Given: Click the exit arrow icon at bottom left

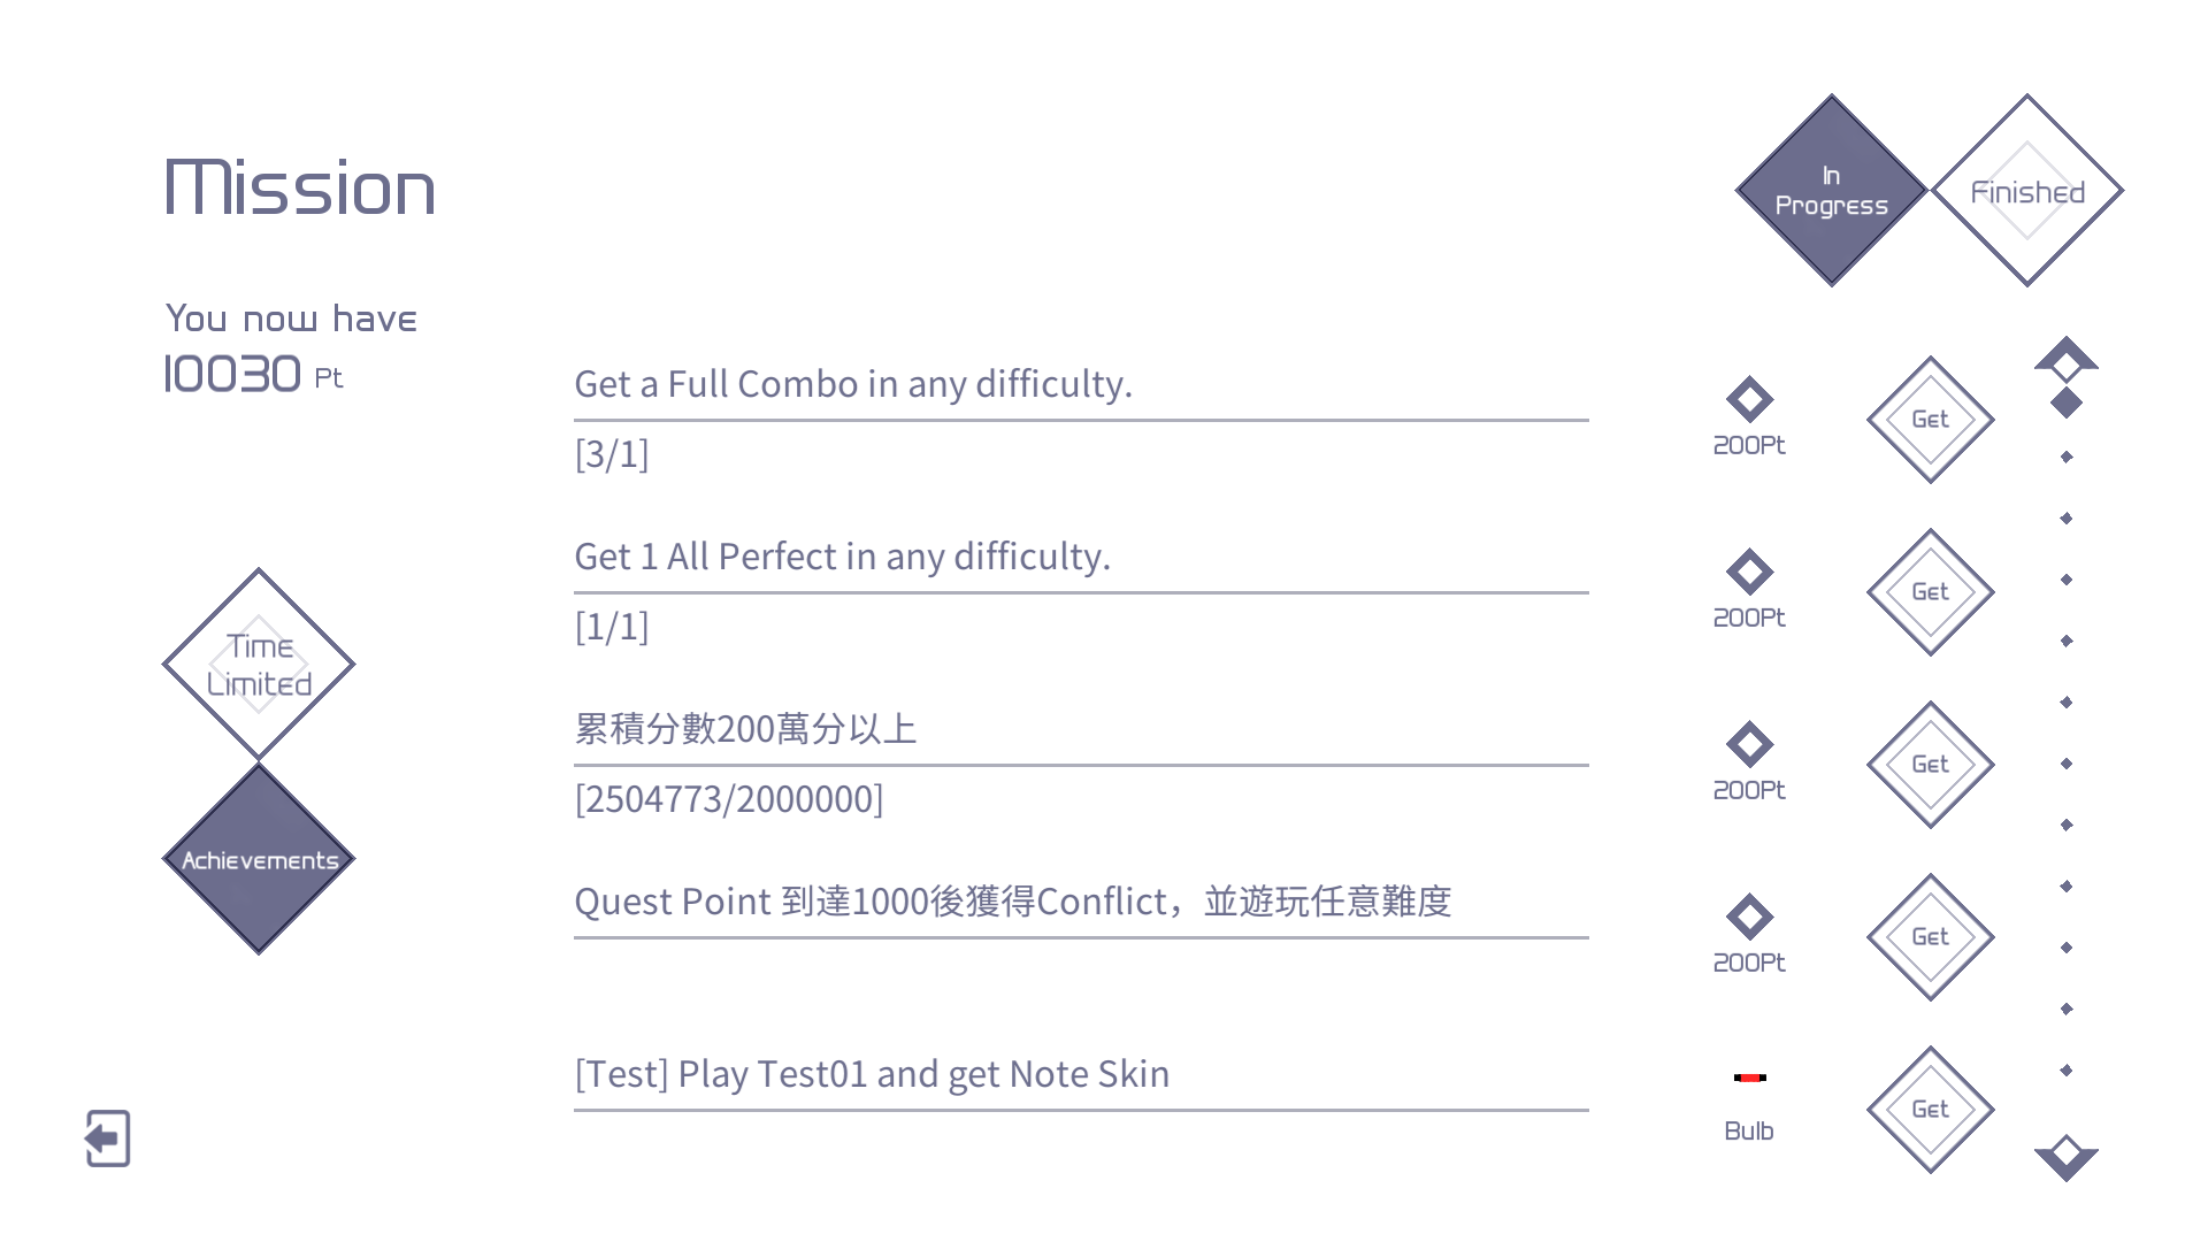Looking at the screenshot, I should (x=108, y=1138).
